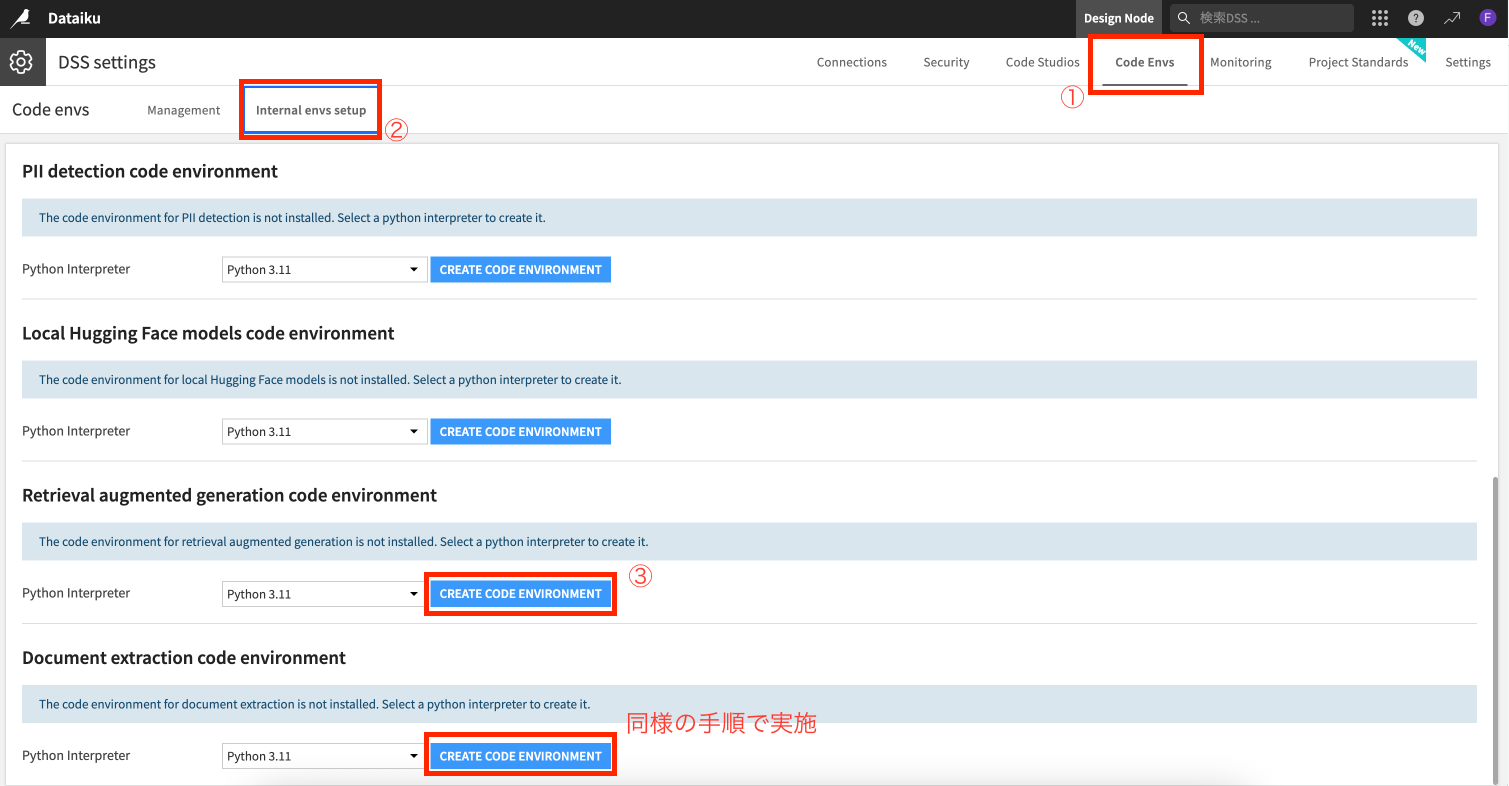Screen dimensions: 1509x786
Task: Click the Local Hugging Face models heading
Action: (x=208, y=333)
